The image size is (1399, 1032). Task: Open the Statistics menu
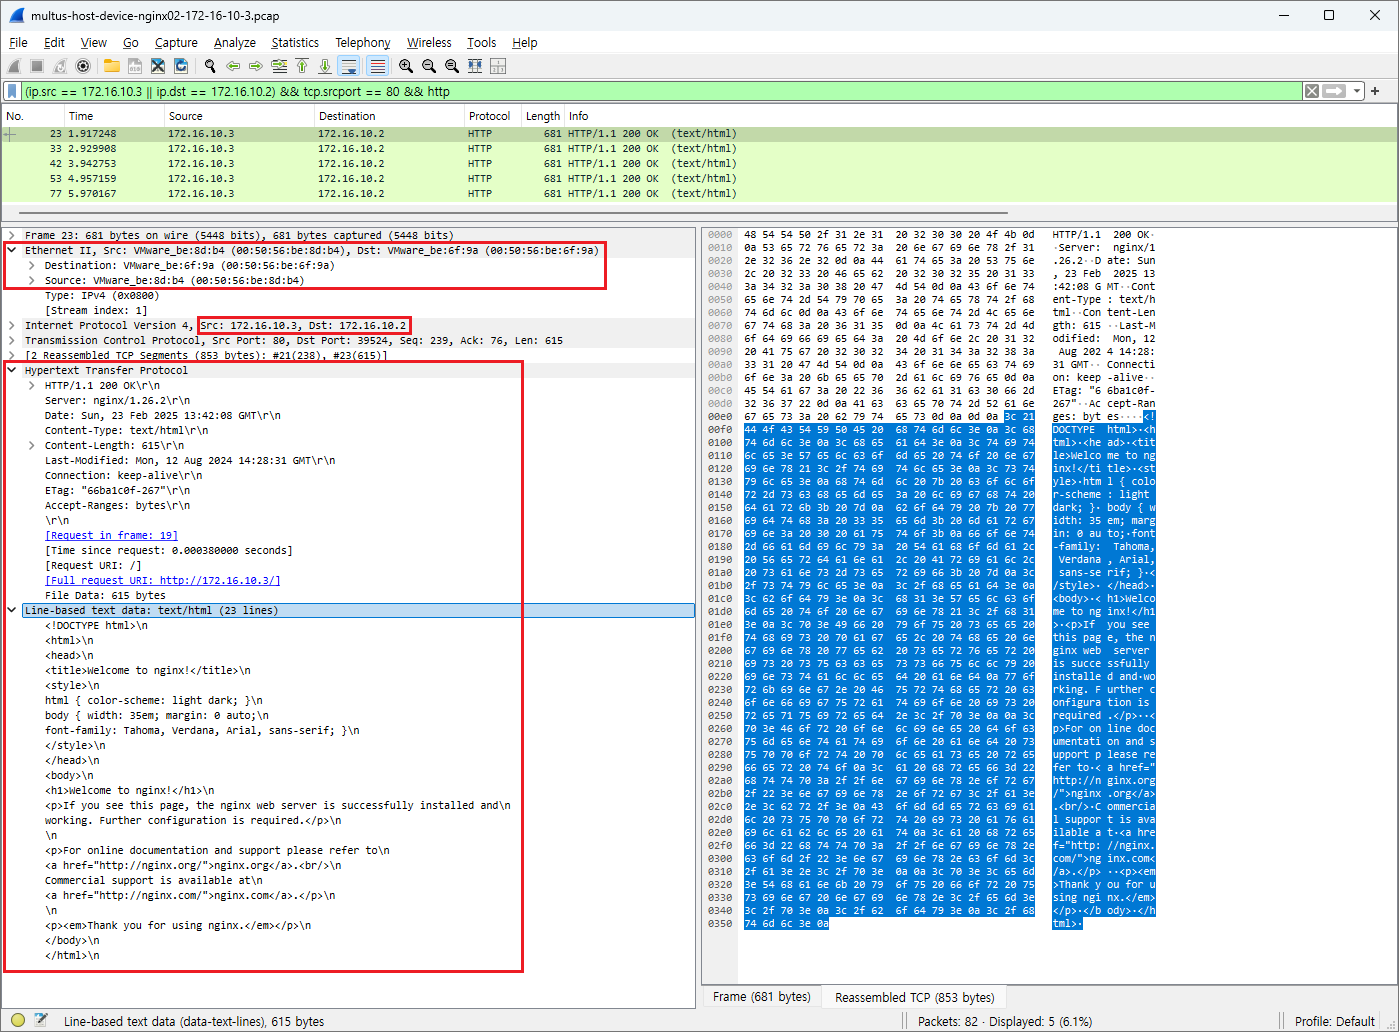[x=295, y=43]
